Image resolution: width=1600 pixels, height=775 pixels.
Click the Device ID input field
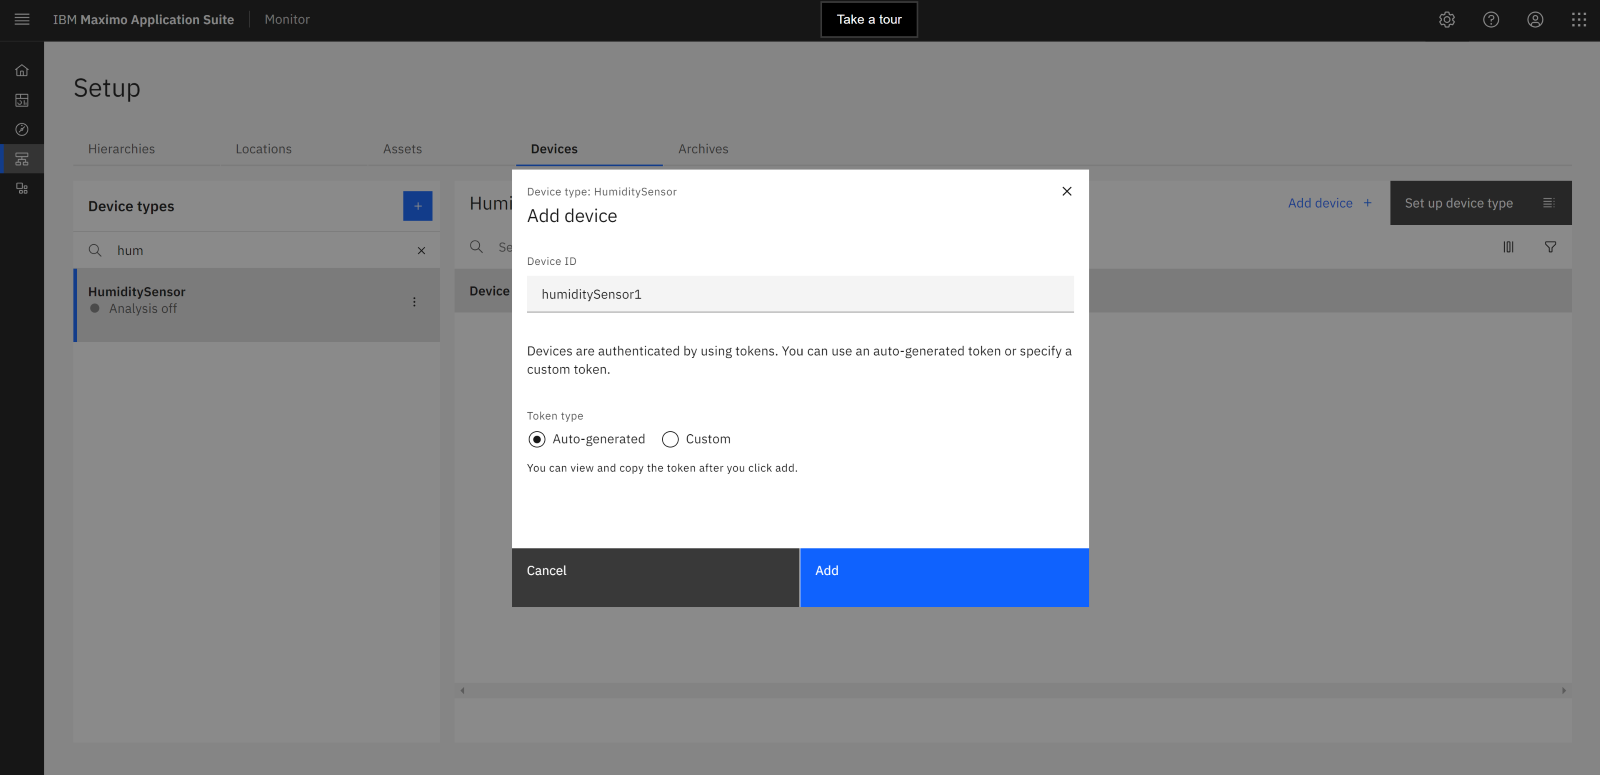800,294
